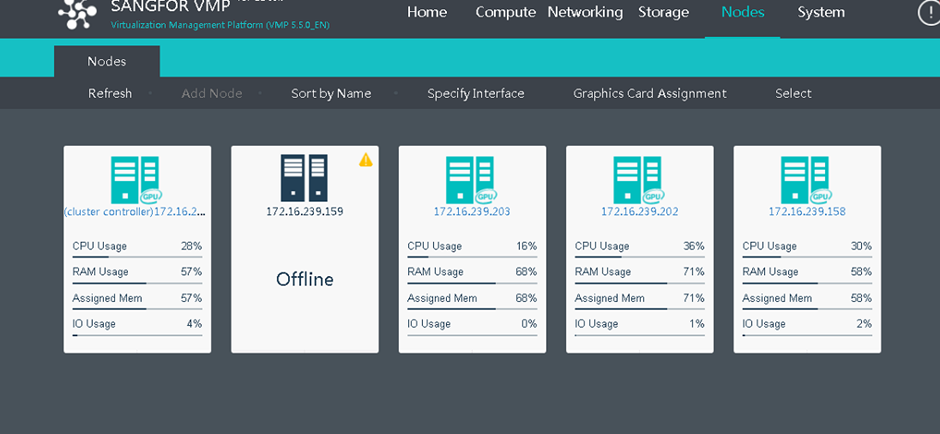Open the Storage menu
This screenshot has height=434, width=940.
click(663, 13)
